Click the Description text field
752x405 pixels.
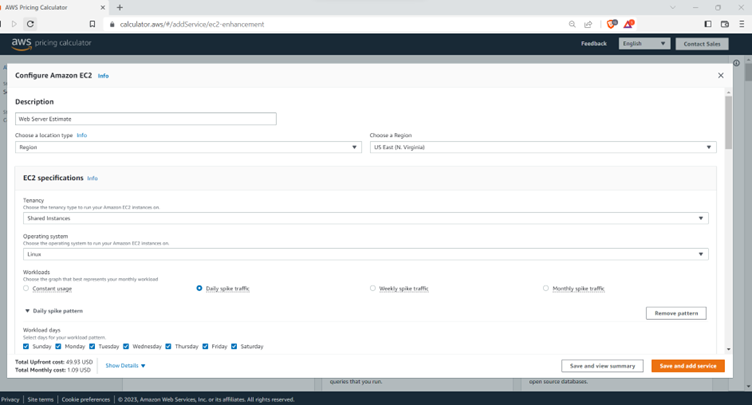coord(145,118)
